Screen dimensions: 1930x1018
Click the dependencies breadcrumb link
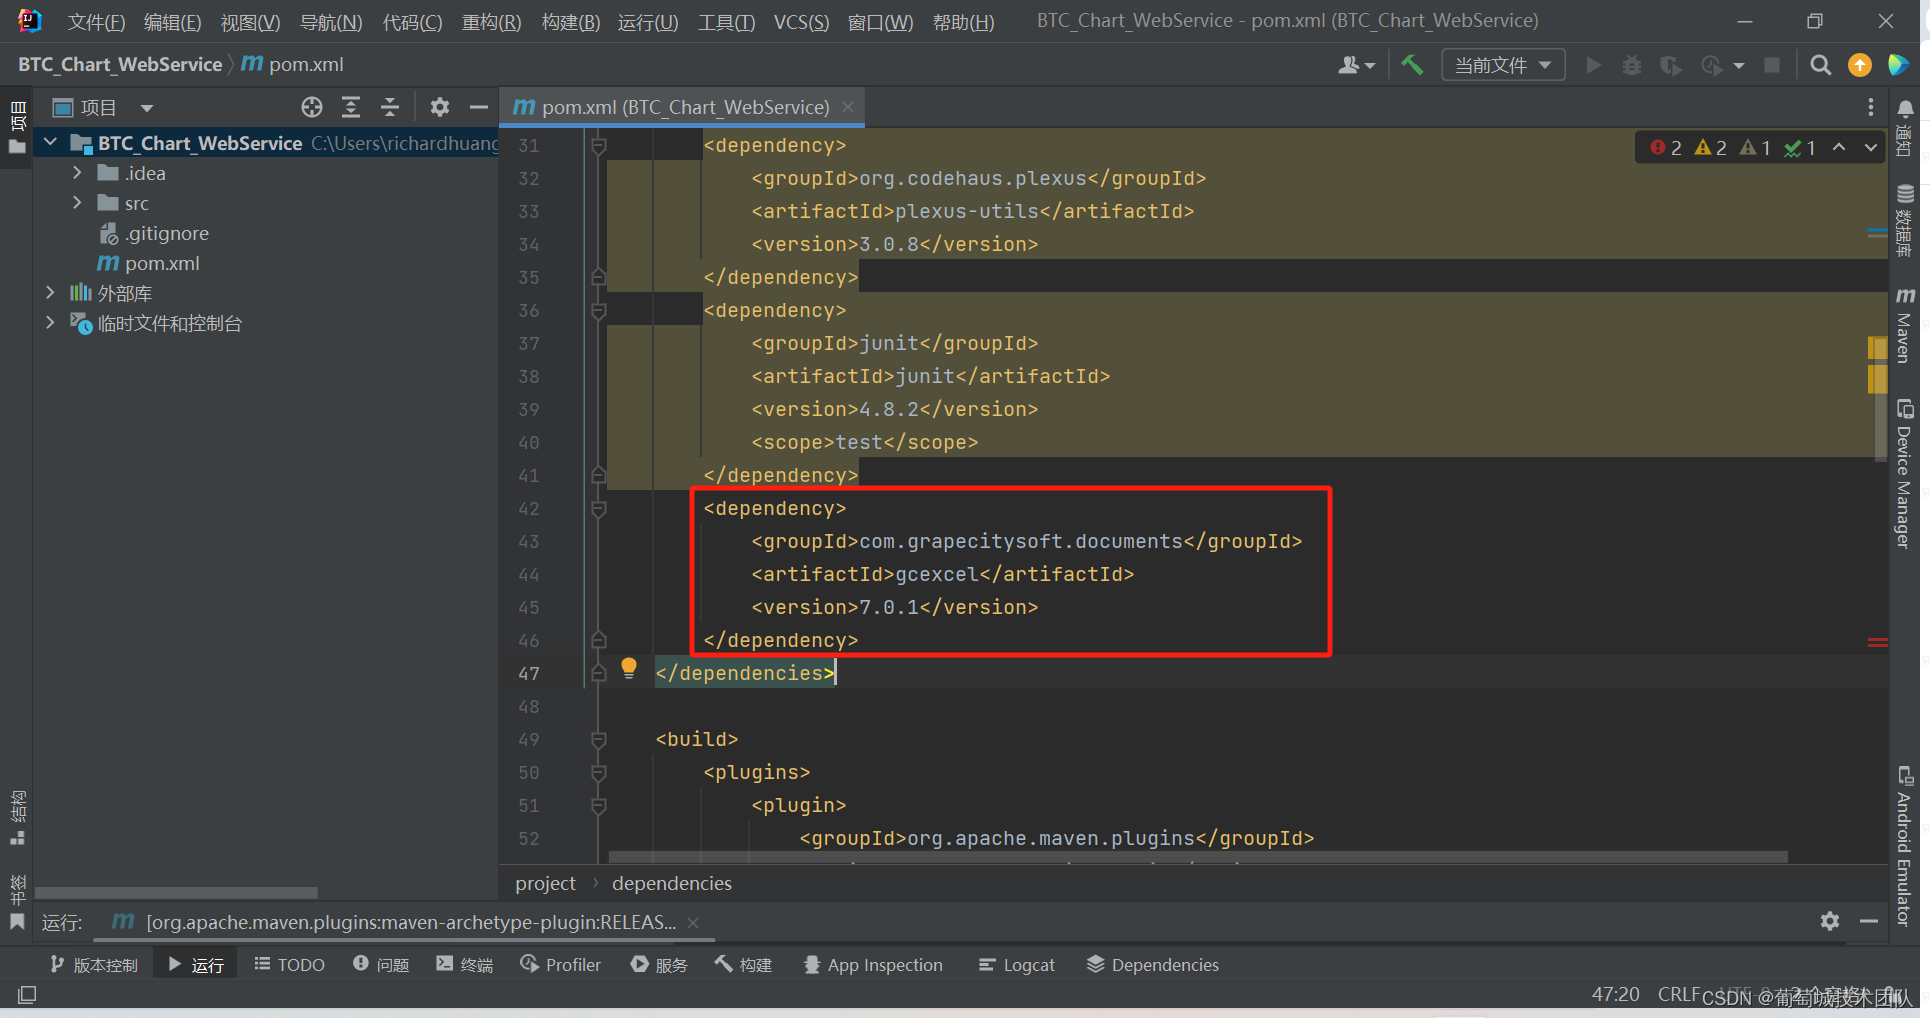(x=671, y=883)
